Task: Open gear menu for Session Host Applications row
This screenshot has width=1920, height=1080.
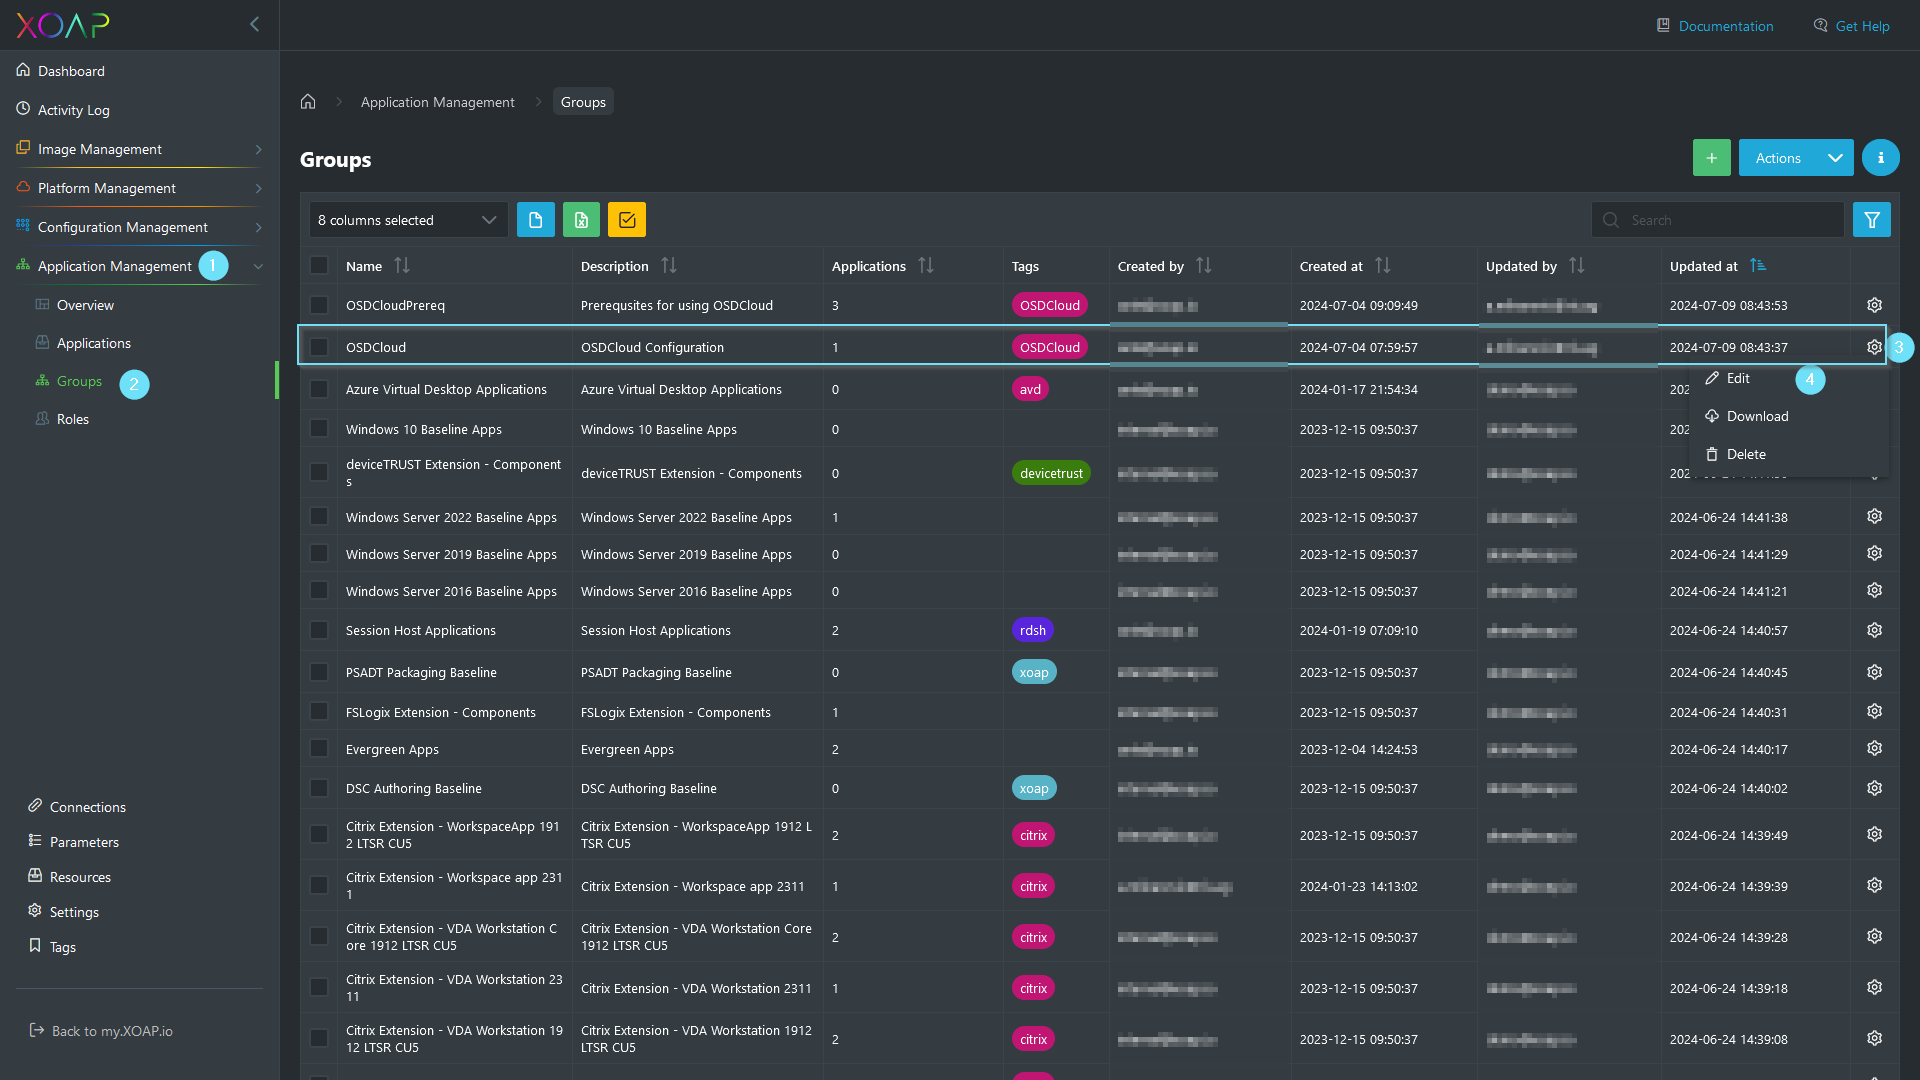Action: pos(1874,630)
